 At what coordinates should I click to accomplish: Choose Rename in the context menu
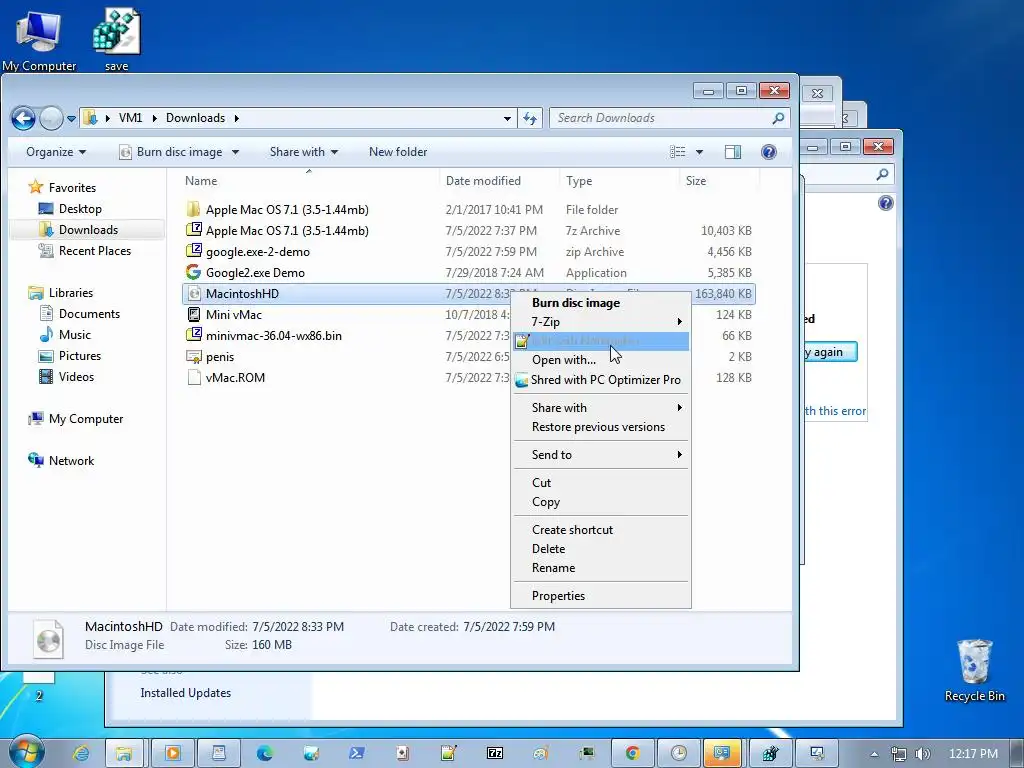pos(600,568)
